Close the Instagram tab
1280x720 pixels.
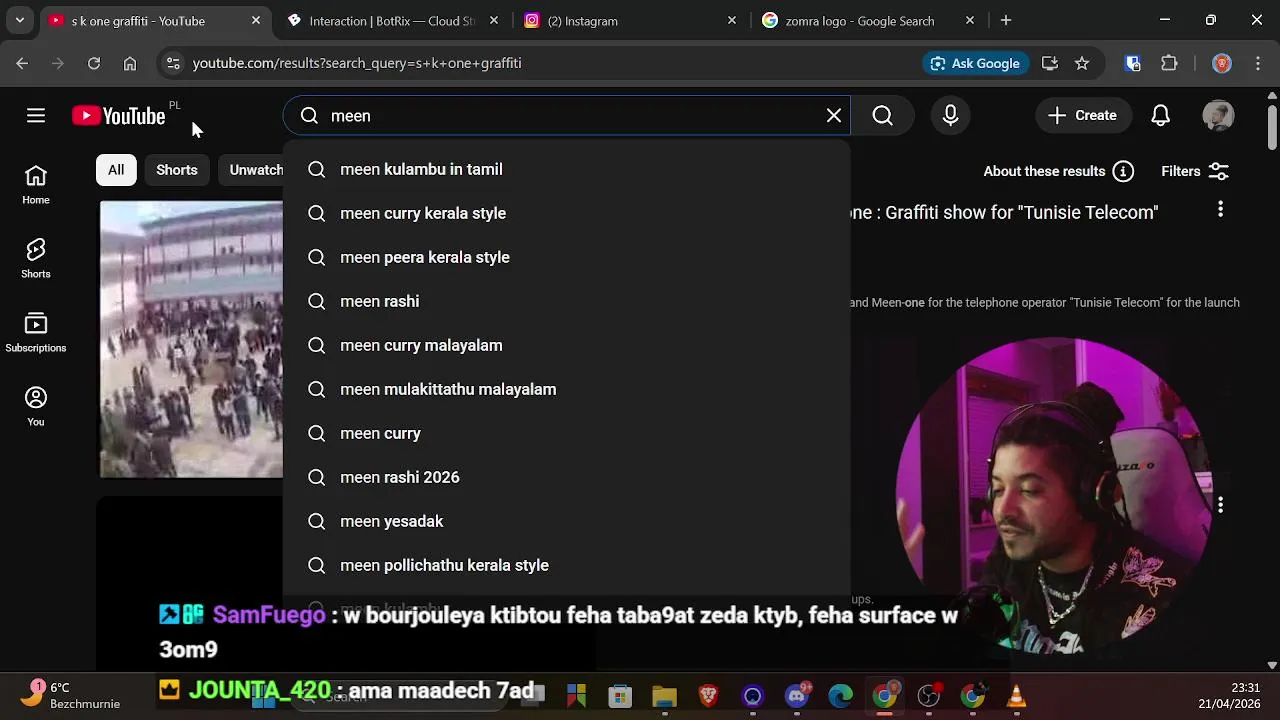coord(732,20)
